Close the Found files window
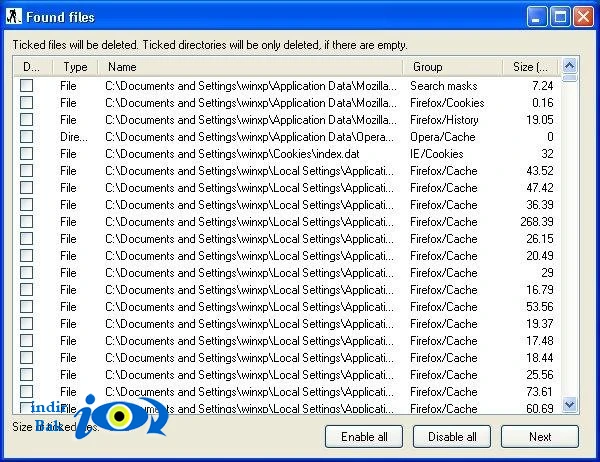Viewport: 600px width, 462px height. click(x=584, y=17)
